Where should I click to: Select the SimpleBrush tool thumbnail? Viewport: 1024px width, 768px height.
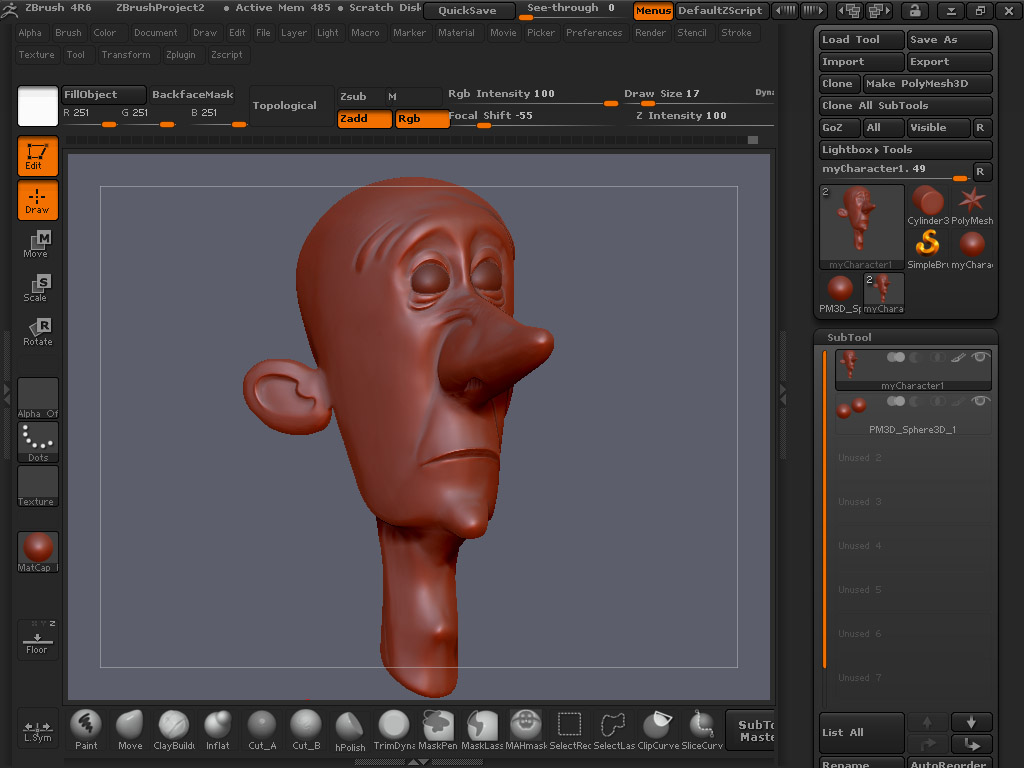927,249
